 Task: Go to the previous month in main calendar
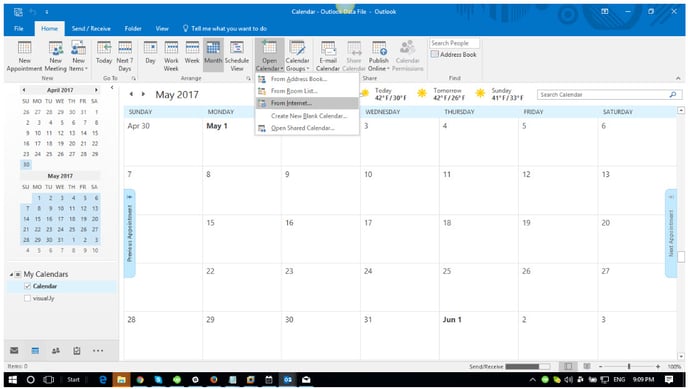pyautogui.click(x=131, y=94)
